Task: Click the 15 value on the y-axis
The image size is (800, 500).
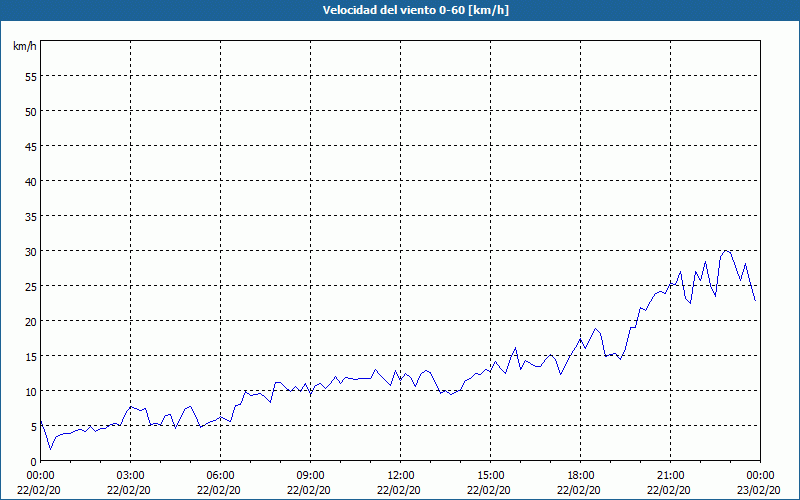Action: coord(31,357)
